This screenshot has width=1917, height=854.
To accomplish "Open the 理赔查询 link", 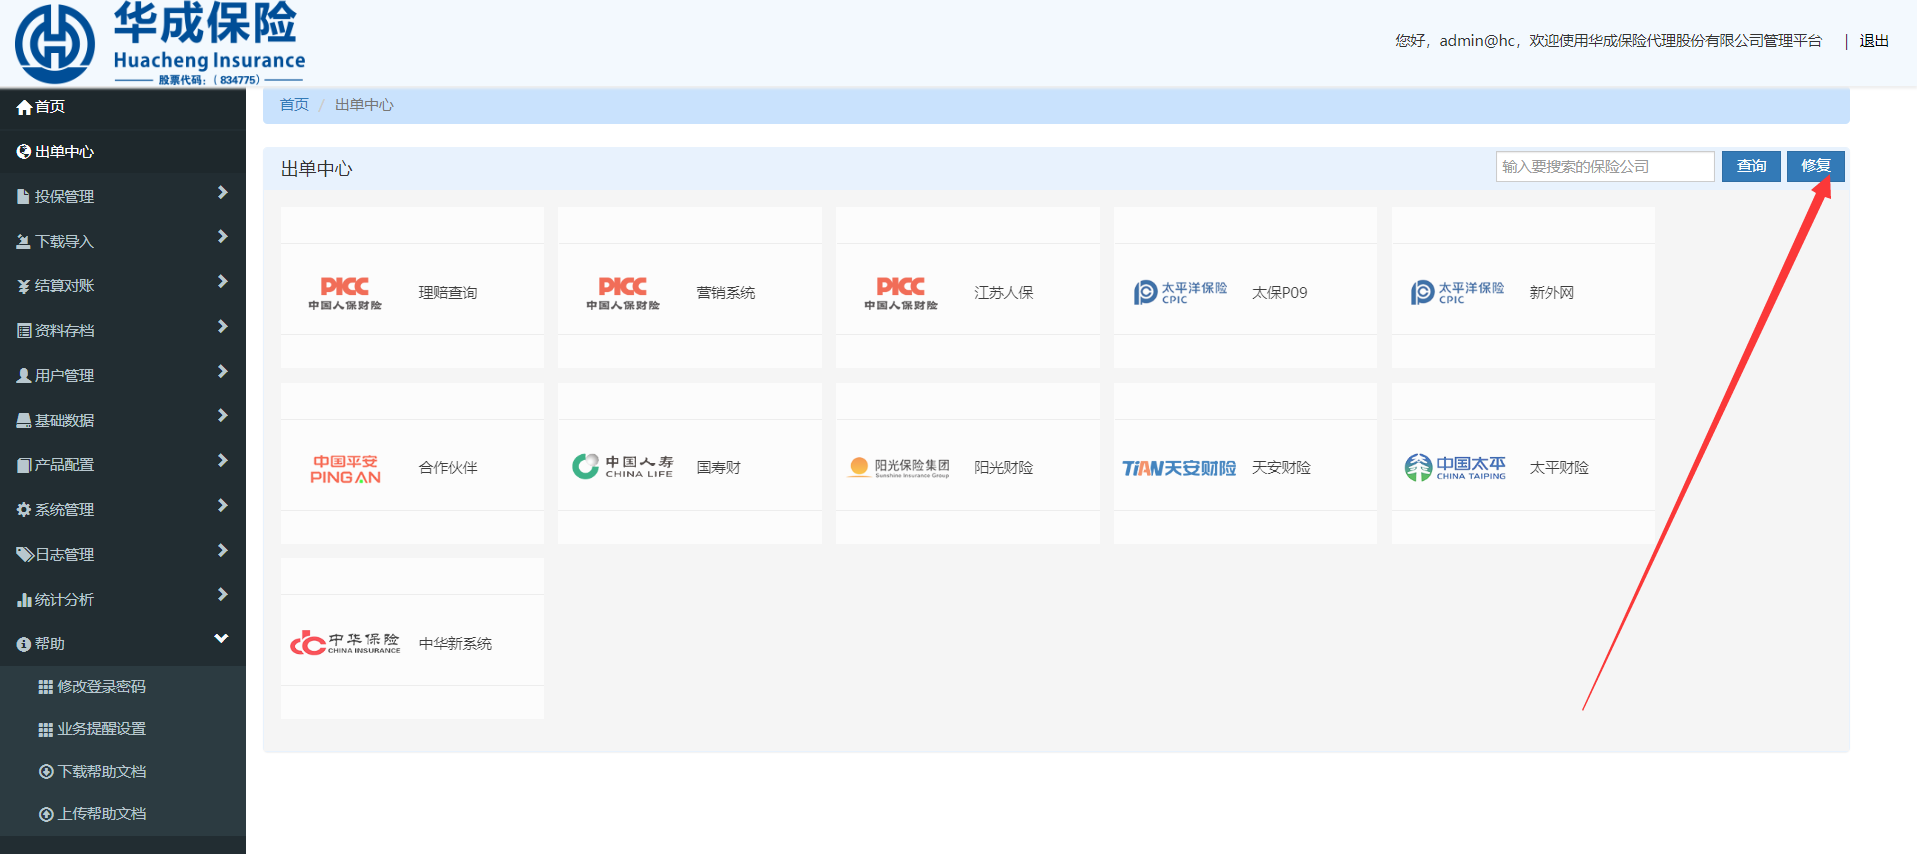I will [x=448, y=293].
